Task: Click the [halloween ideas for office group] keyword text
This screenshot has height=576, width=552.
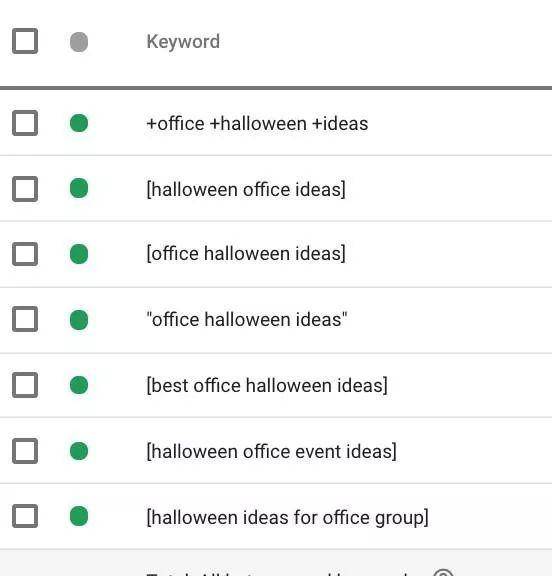Action: click(288, 518)
